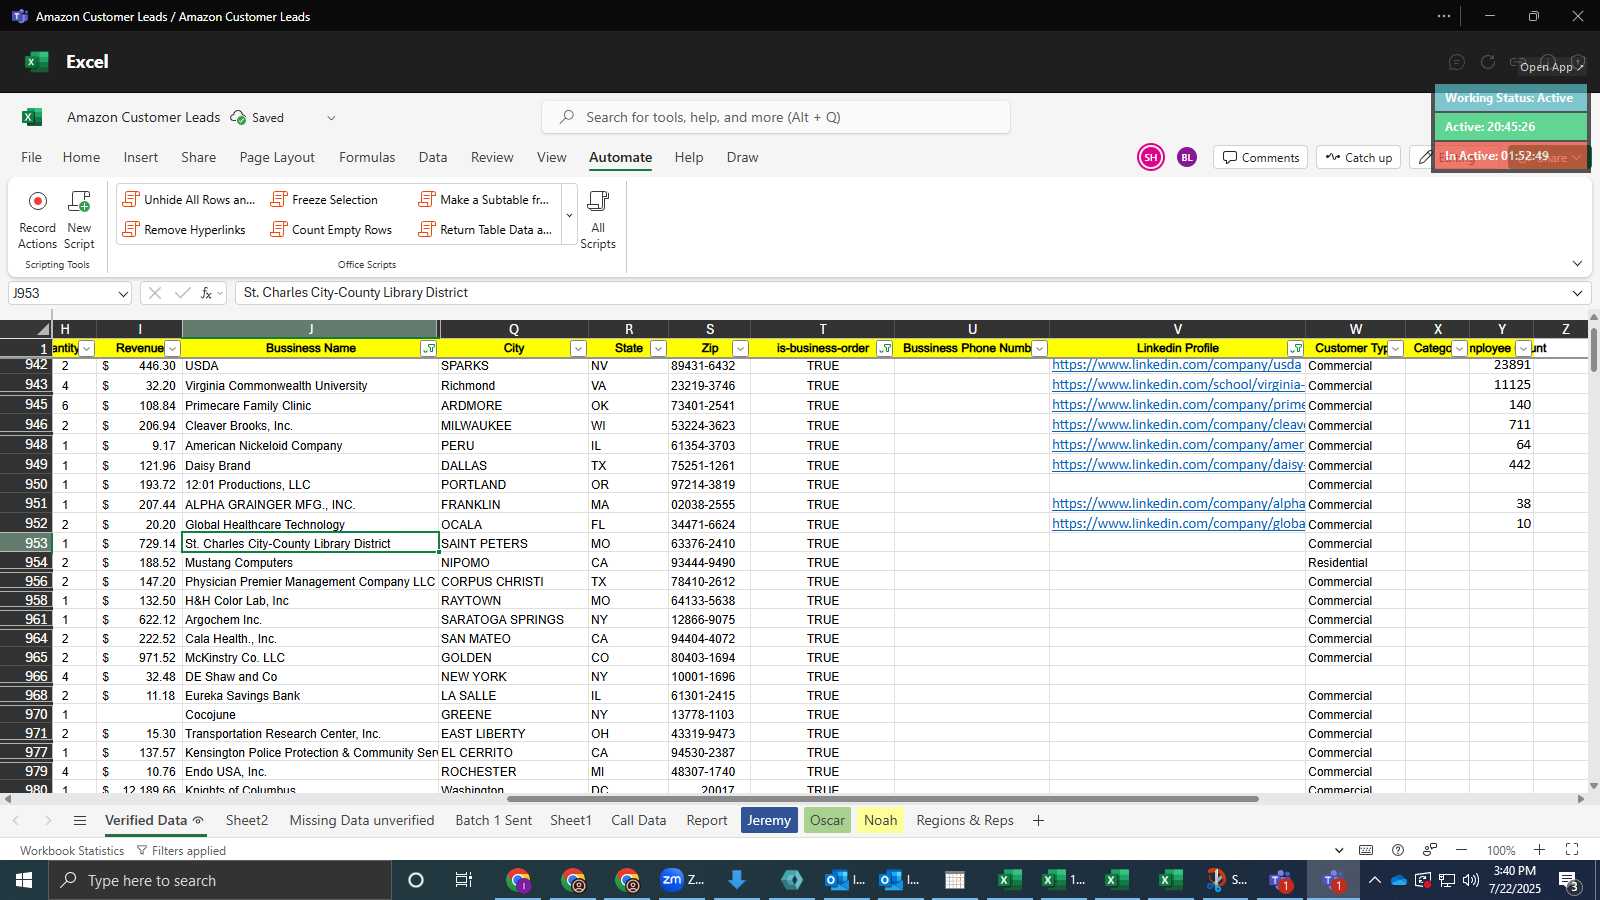This screenshot has height=900, width=1600.
Task: Click the BL user presence avatar
Action: tap(1187, 157)
